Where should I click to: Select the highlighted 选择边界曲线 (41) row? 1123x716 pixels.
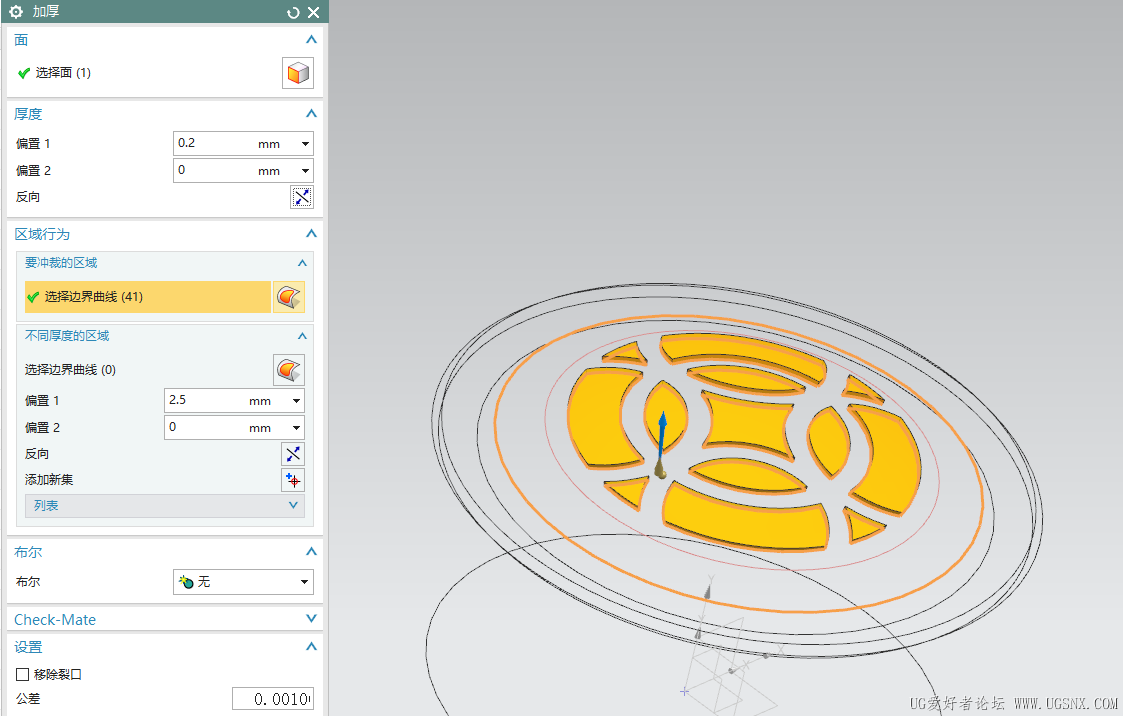tap(148, 296)
